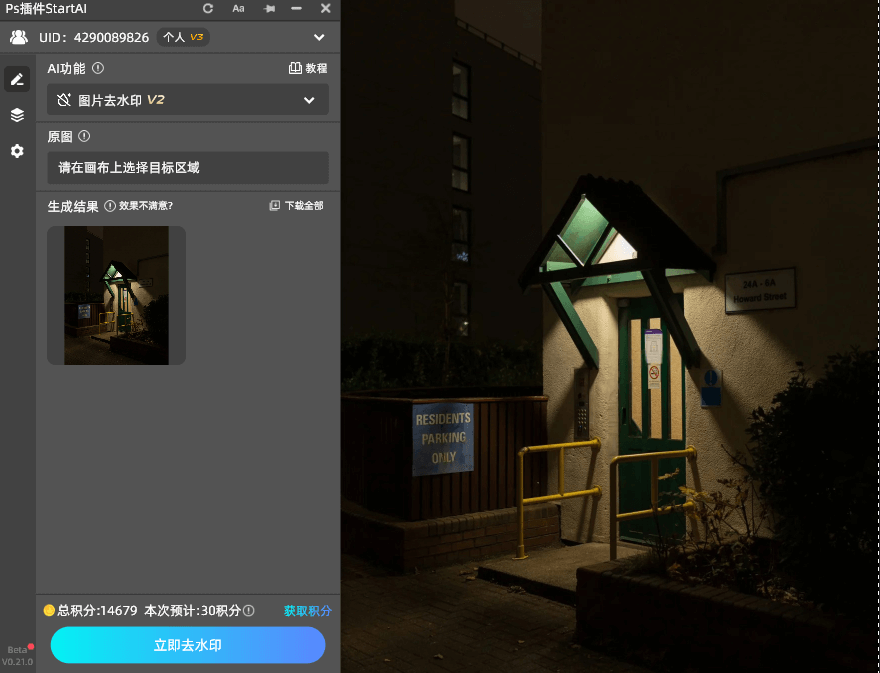The image size is (880, 673).
Task: Click the 获取积分 link
Action: tap(306, 610)
